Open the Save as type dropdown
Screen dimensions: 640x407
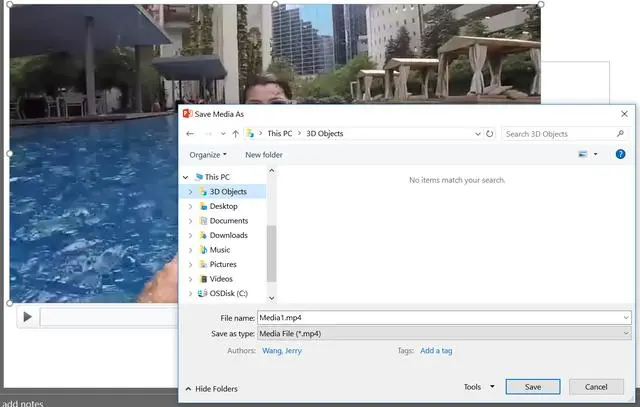[x=444, y=334]
